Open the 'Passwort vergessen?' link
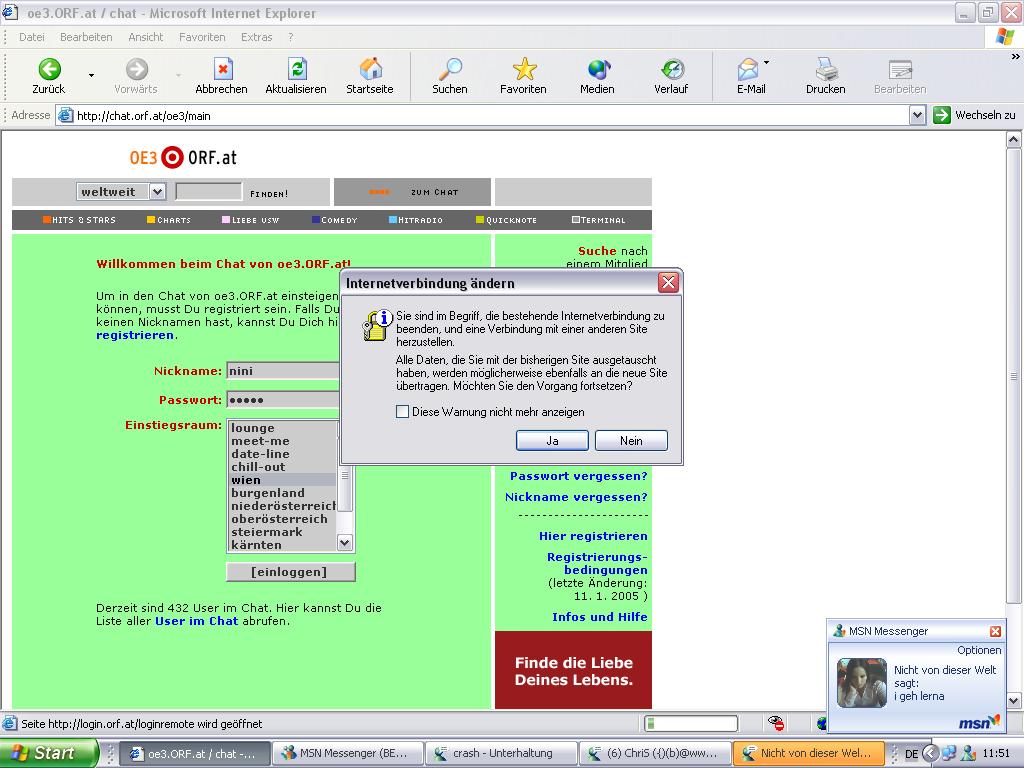The image size is (1024, 768). 579,476
